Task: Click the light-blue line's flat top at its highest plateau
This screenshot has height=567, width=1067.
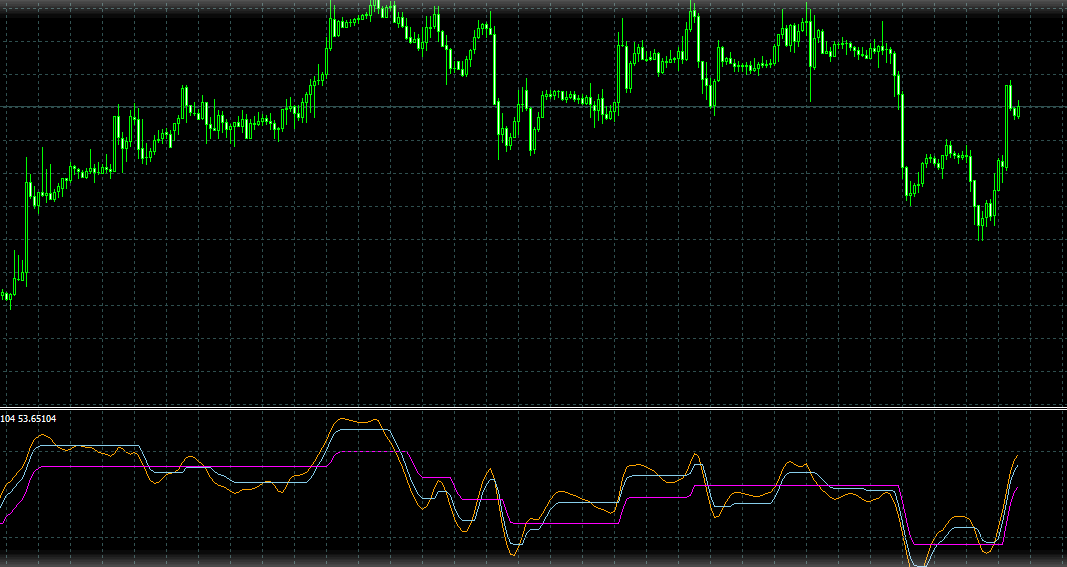Action: [362, 429]
